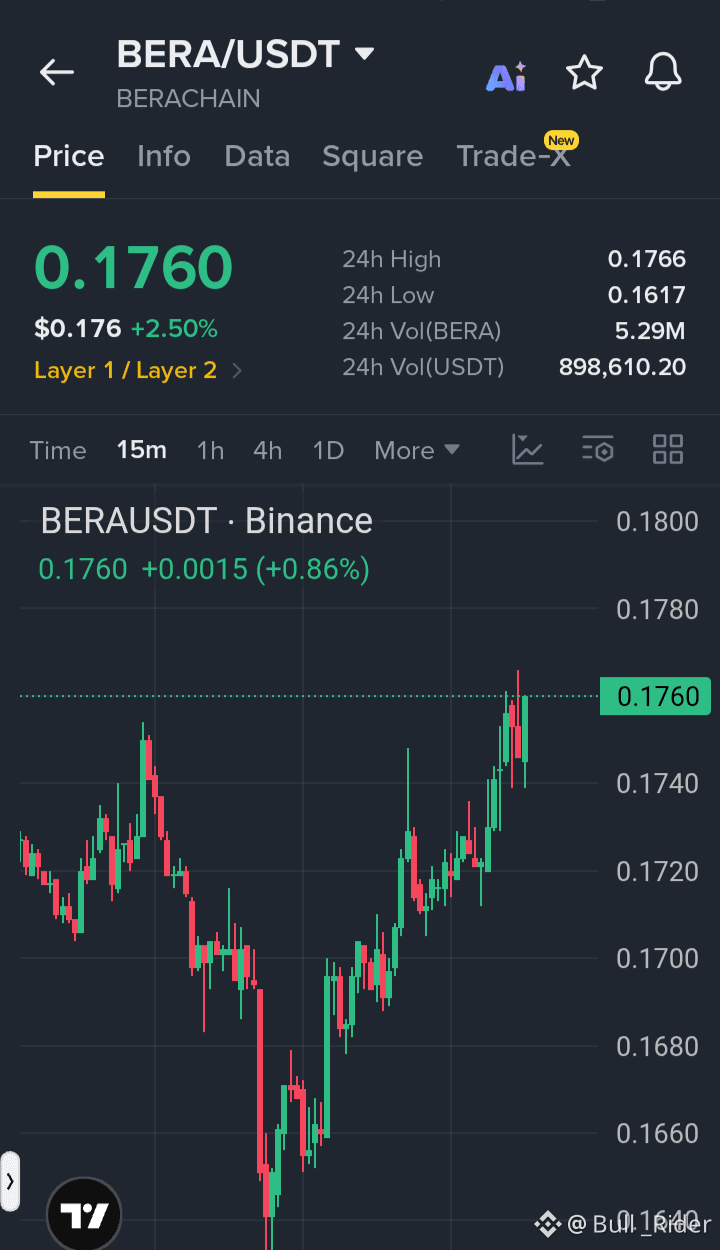Viewport: 720px width, 1250px height.
Task: Tap the 24h Vol(BERA) value 5.29M
Action: click(650, 331)
